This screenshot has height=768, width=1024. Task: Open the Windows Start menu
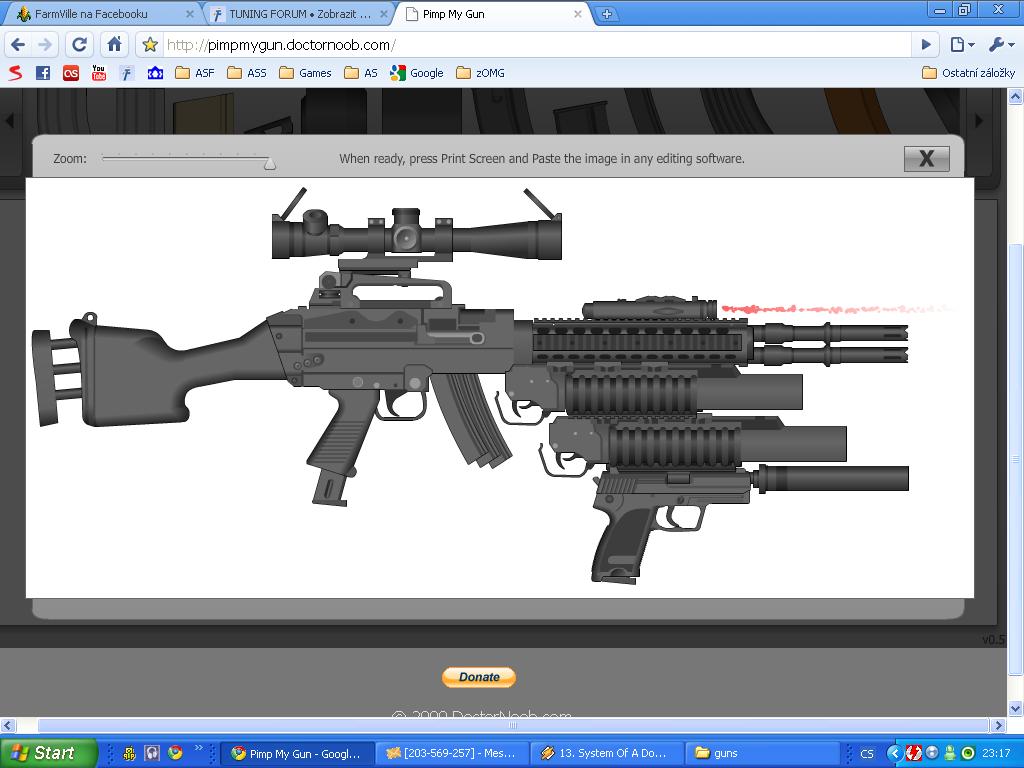(48, 753)
